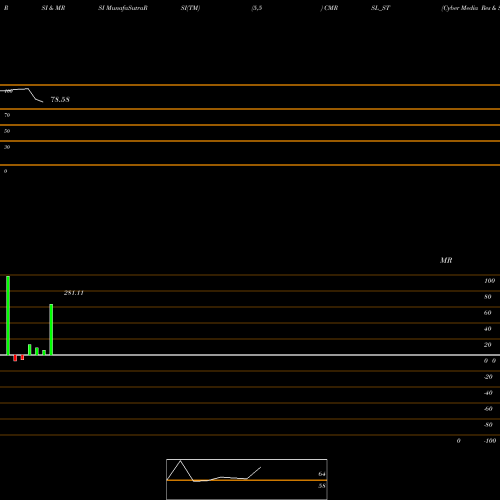
Task: Click the tallest green bar at far left
Action: pyautogui.click(x=8, y=315)
